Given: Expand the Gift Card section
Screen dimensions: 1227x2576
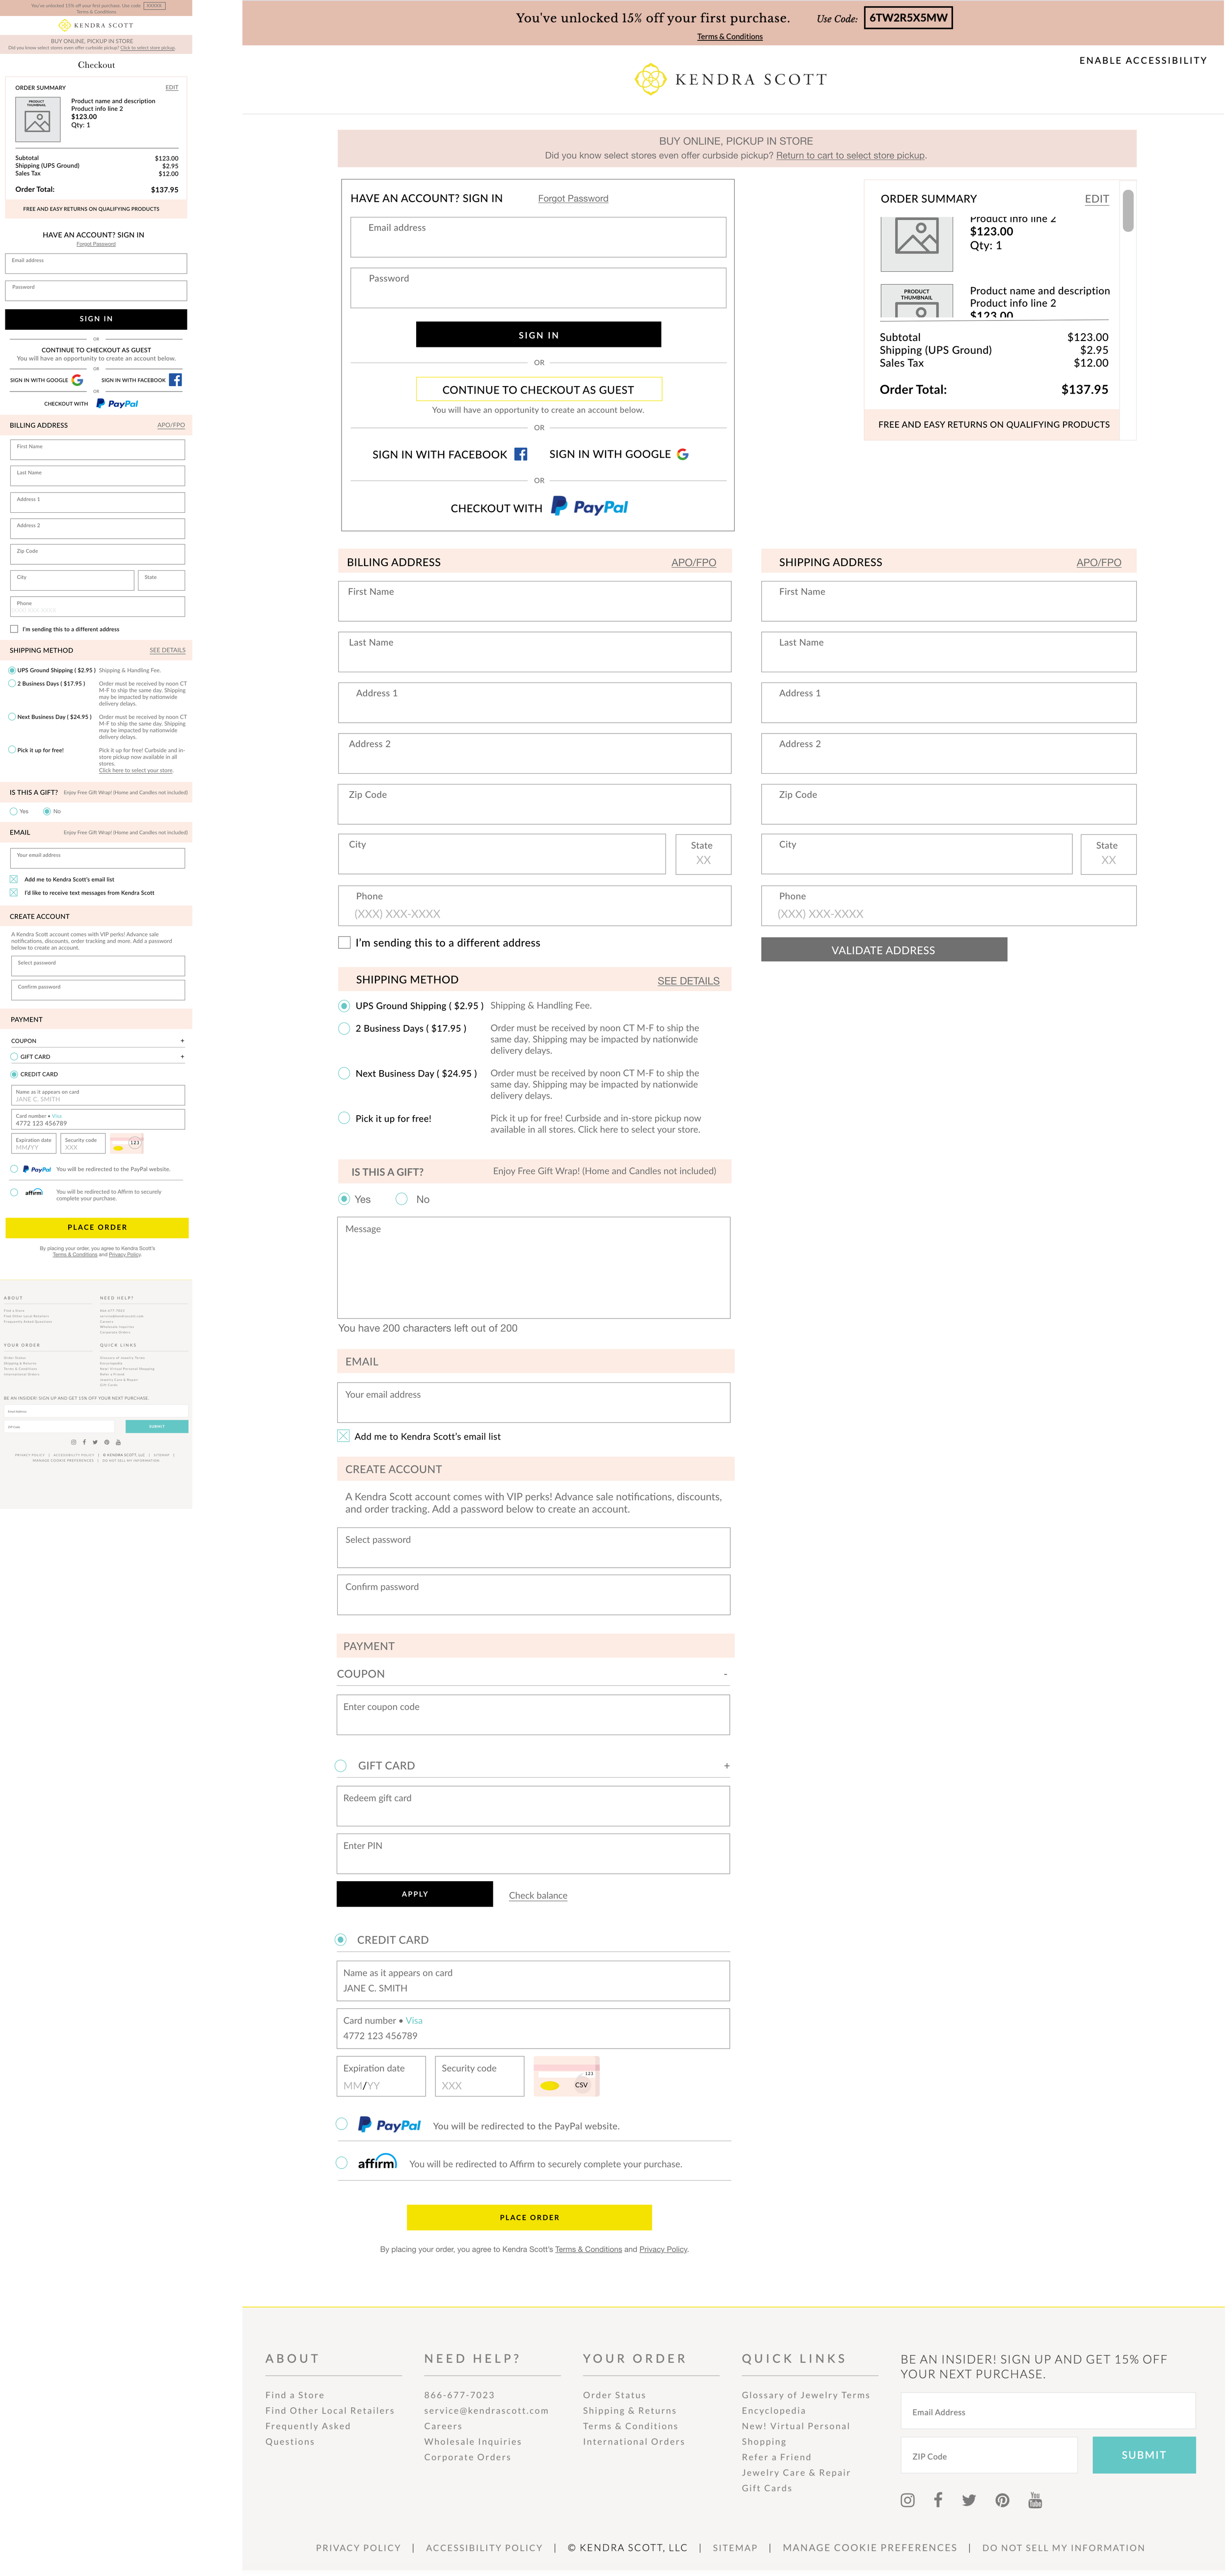Looking at the screenshot, I should [727, 1765].
